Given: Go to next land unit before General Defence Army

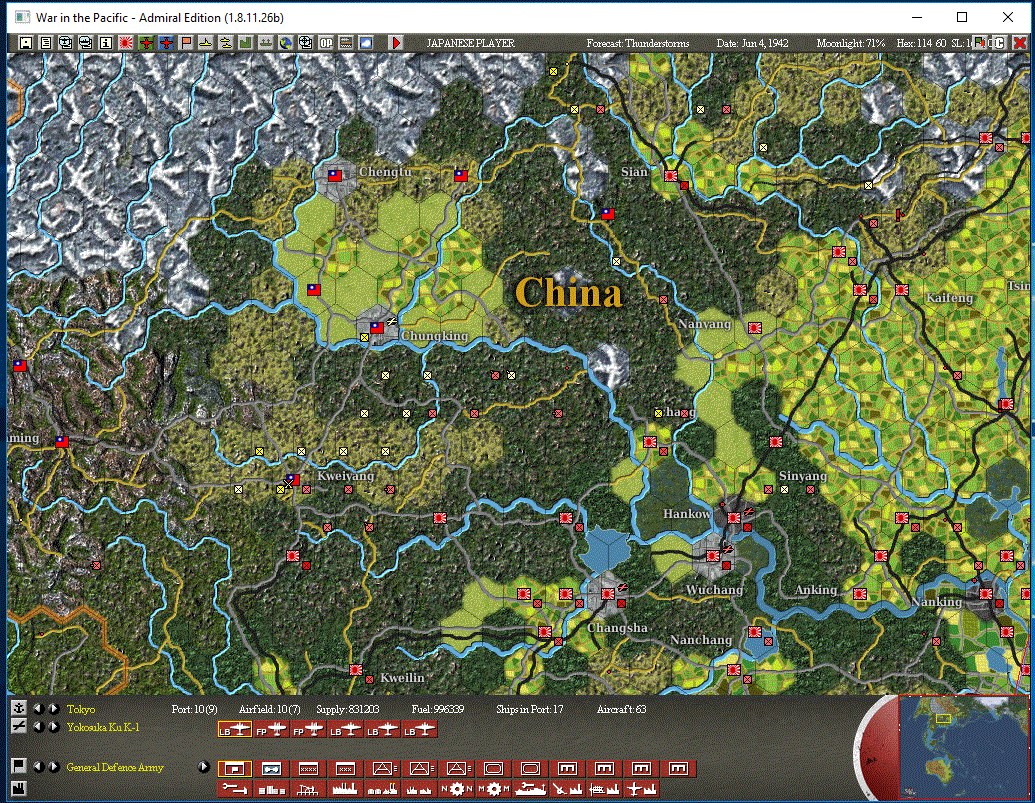Looking at the screenshot, I should click(x=54, y=767).
